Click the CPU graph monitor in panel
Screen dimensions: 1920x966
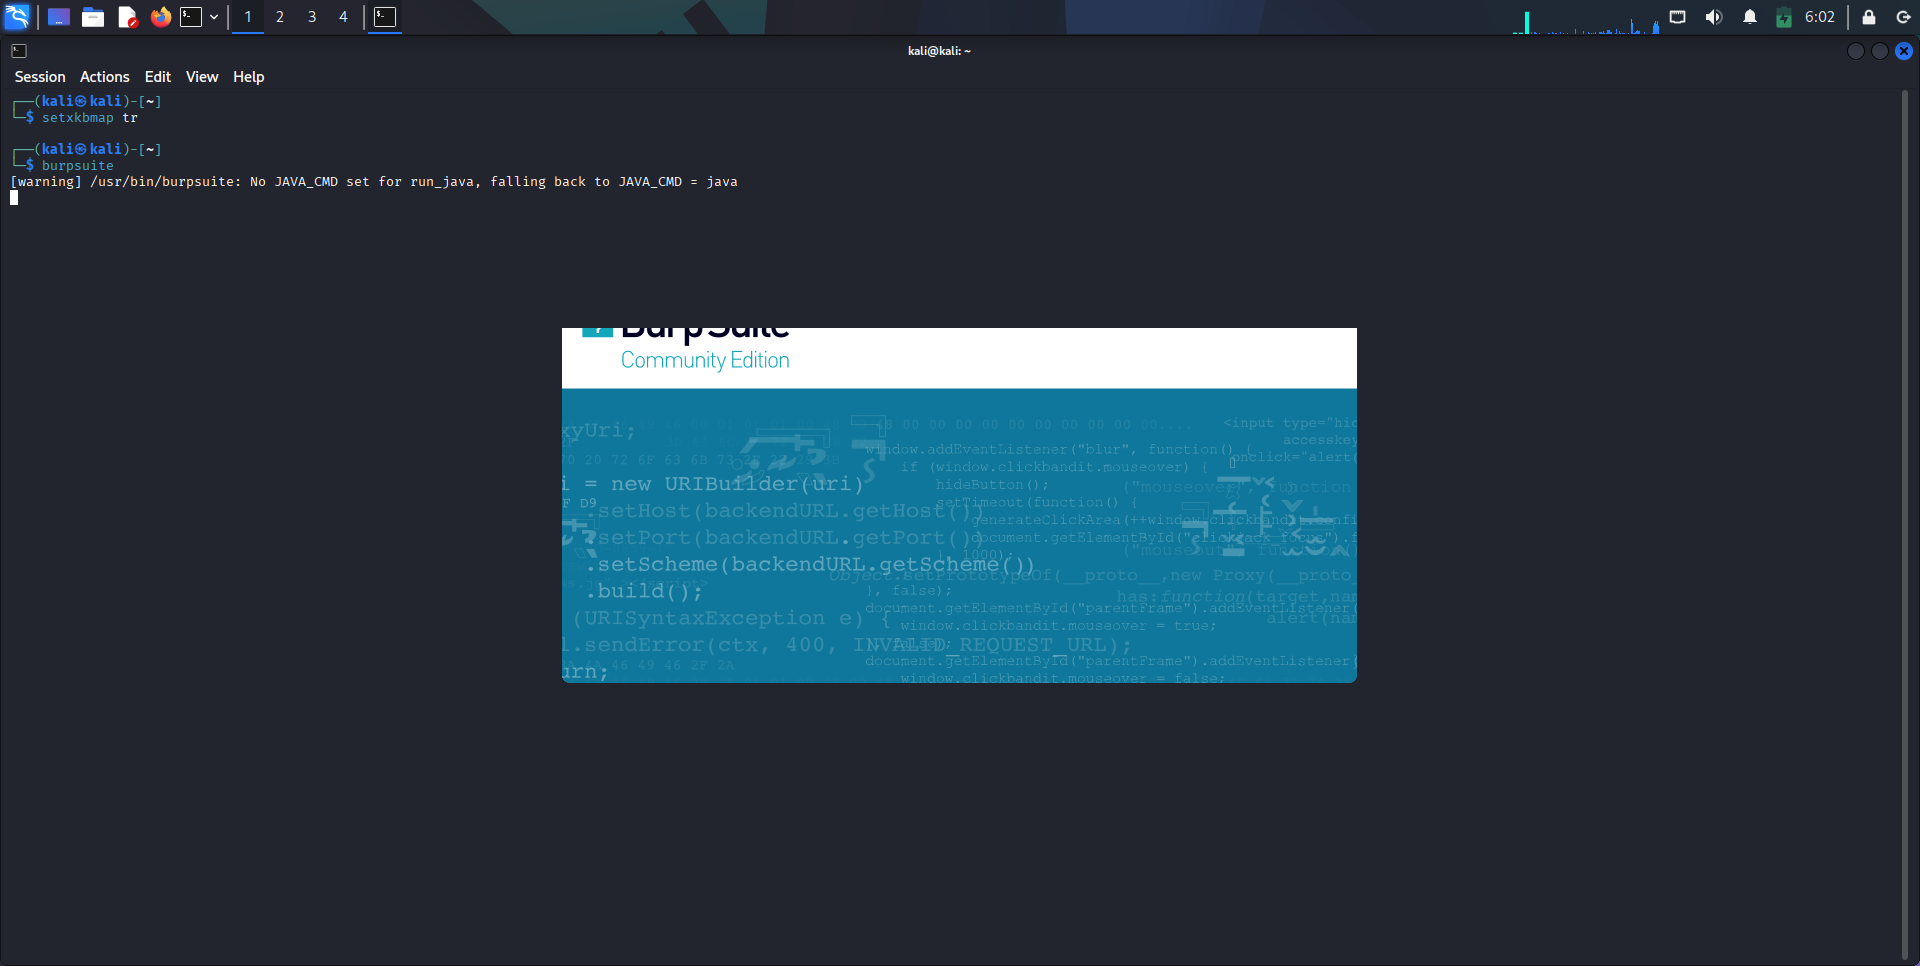[1586, 20]
